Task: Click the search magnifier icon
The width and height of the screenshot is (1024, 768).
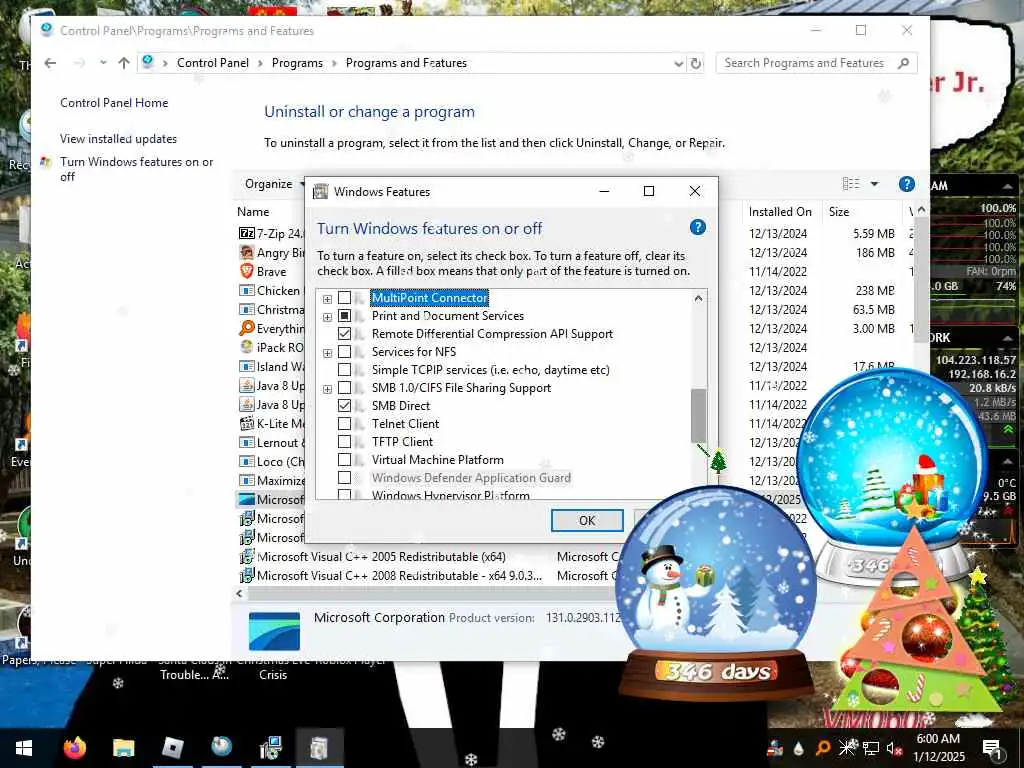Action: 904,63
